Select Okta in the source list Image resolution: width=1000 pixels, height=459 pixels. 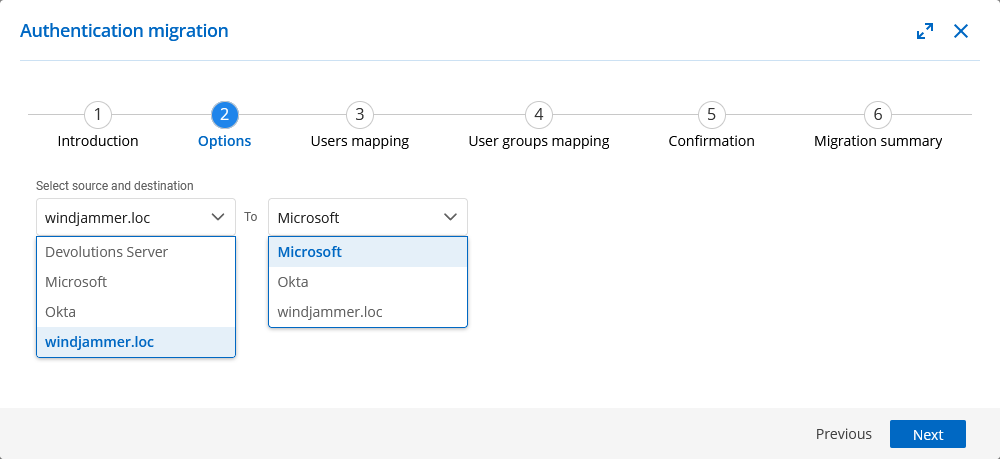136,312
